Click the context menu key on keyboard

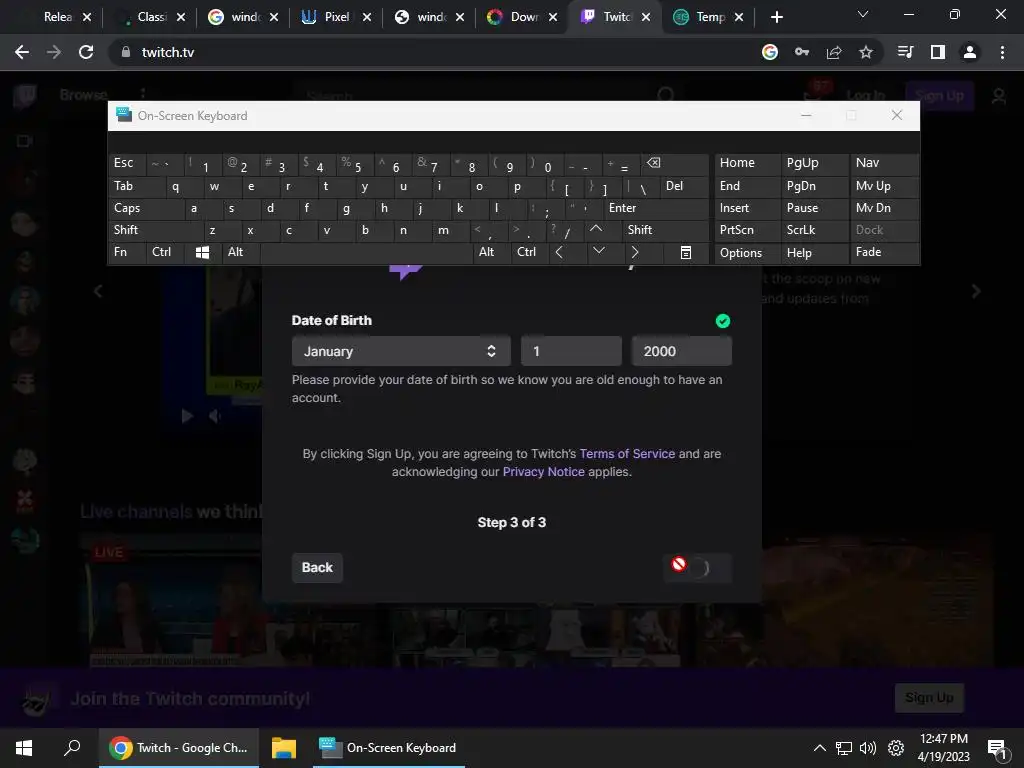point(685,252)
